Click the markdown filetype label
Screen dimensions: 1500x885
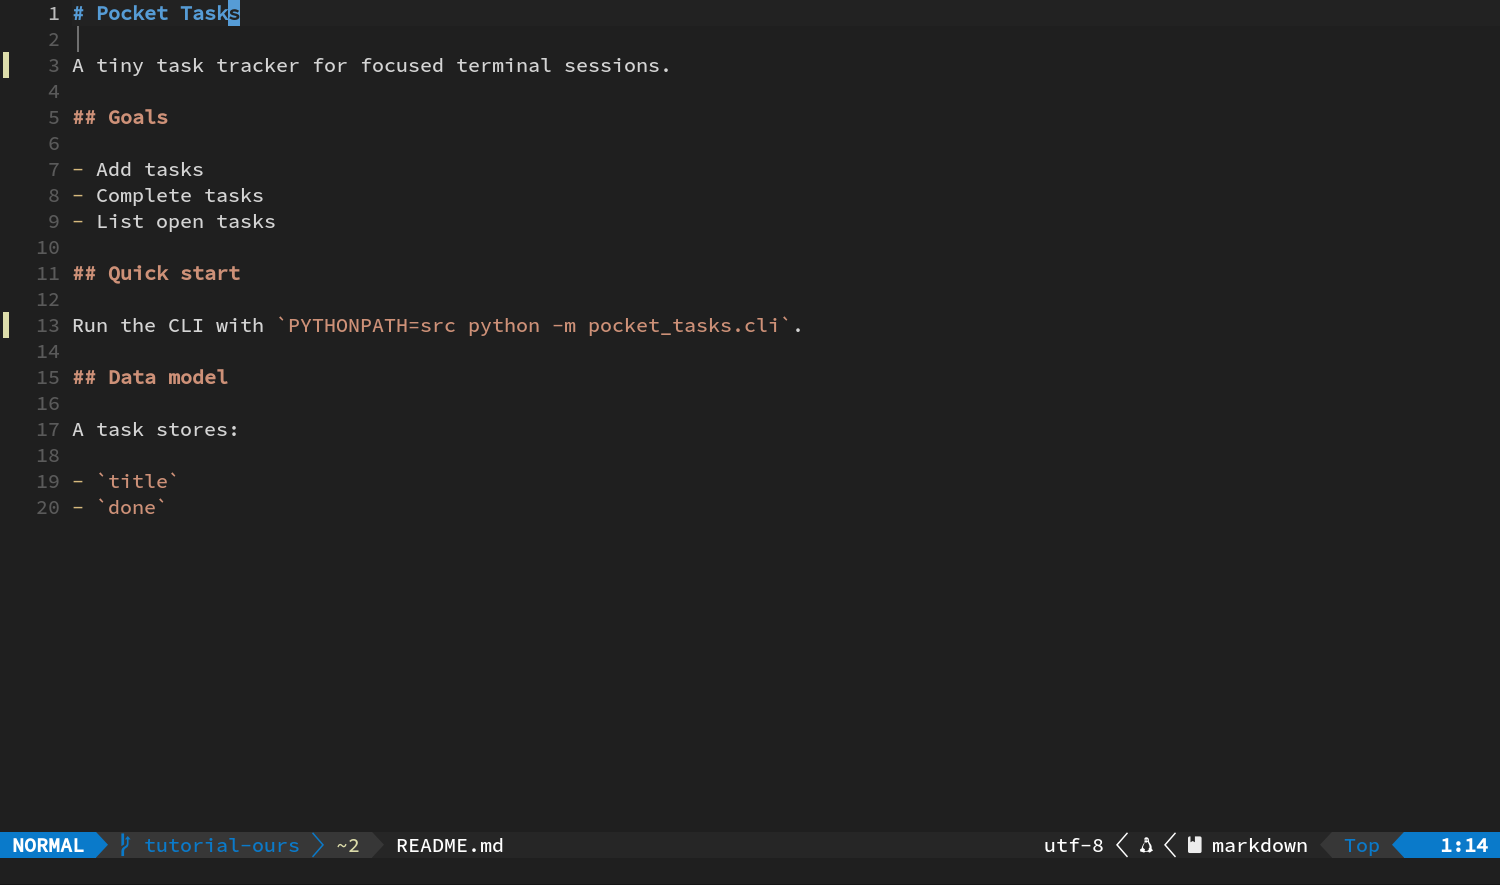click(1260, 845)
